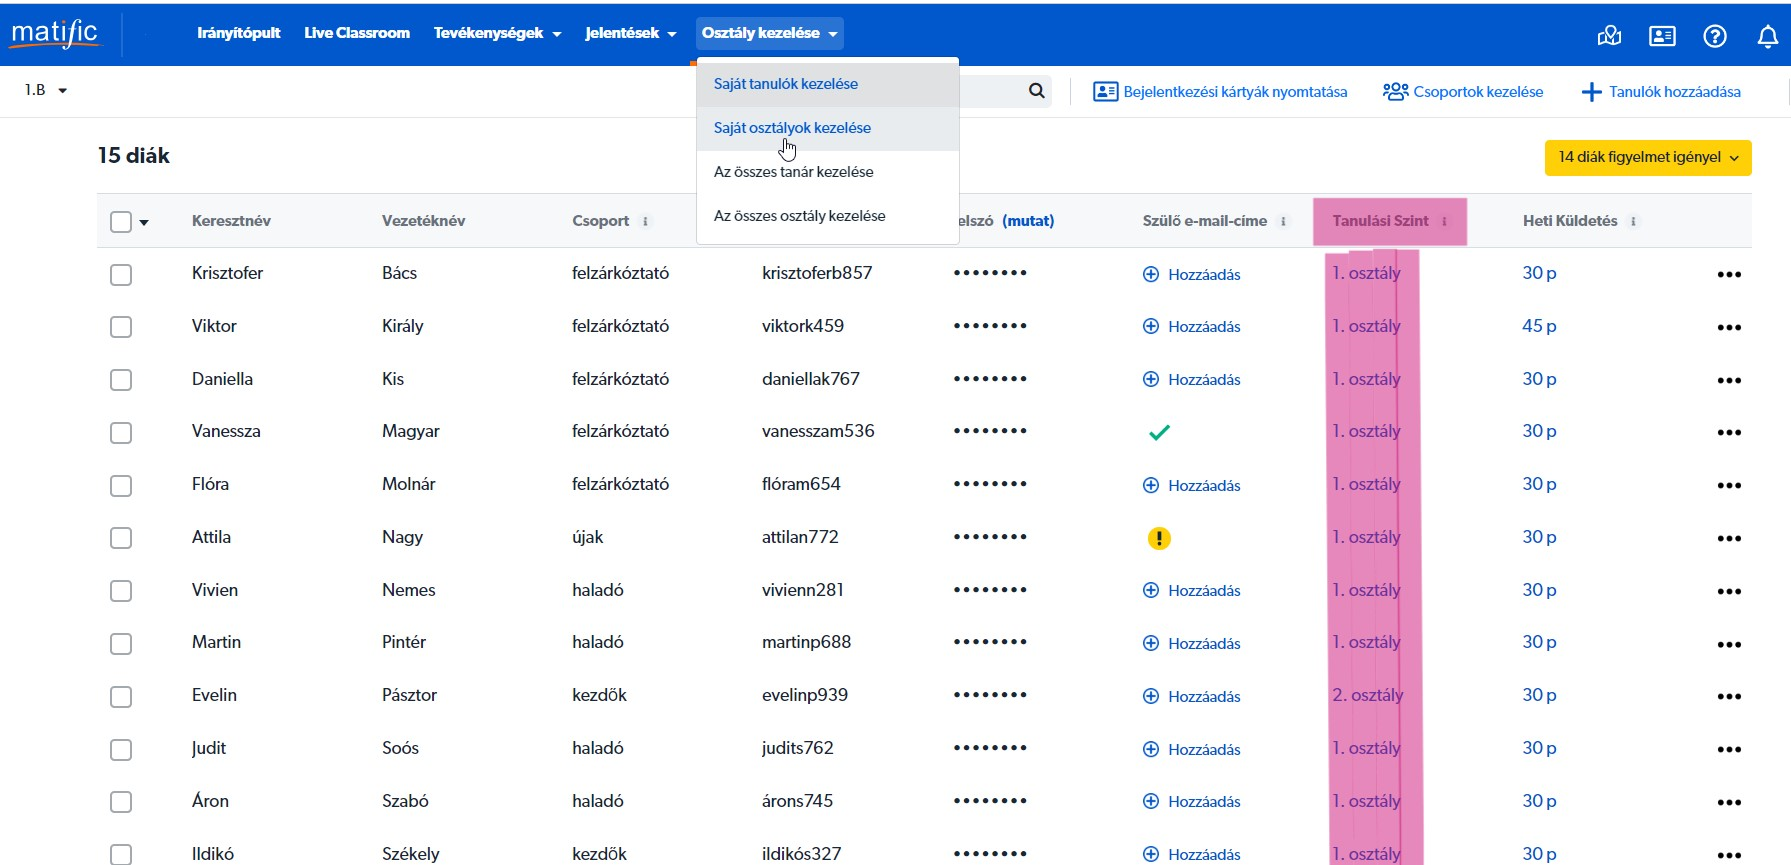
Task: Choose Az összes tanár kezelése
Action: pos(828,172)
